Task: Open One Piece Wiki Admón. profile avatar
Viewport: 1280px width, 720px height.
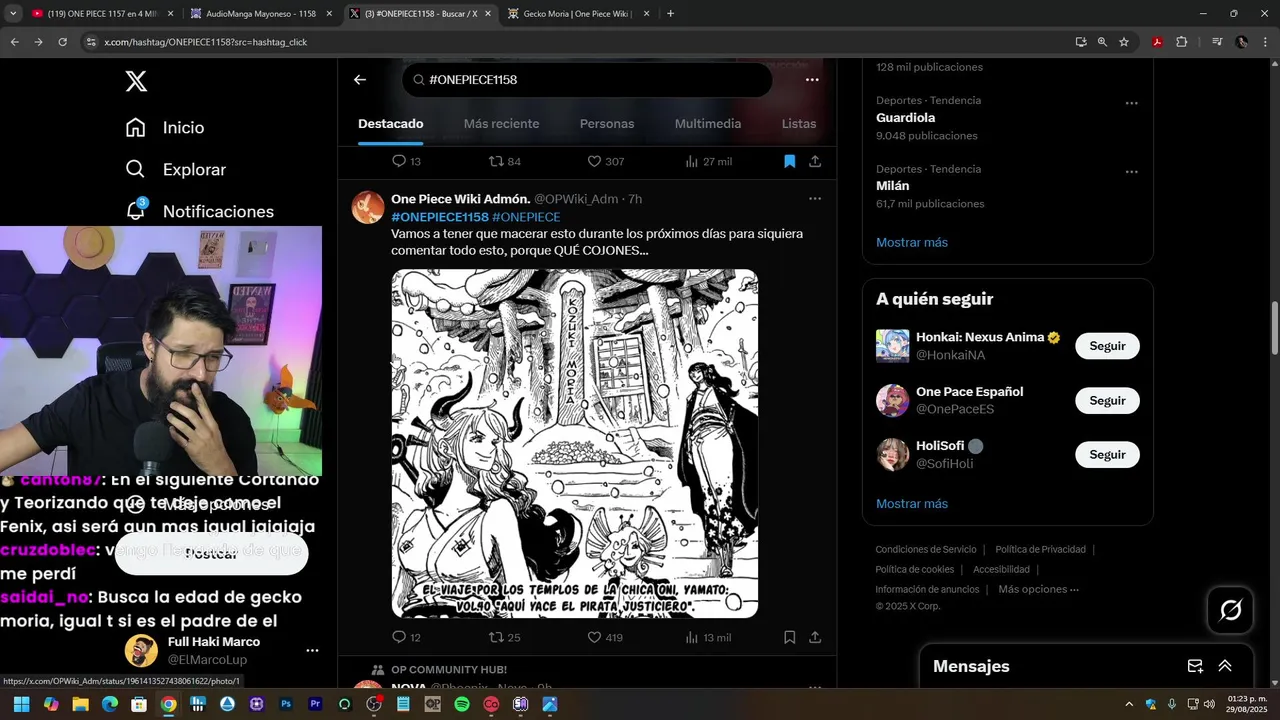Action: coord(368,207)
